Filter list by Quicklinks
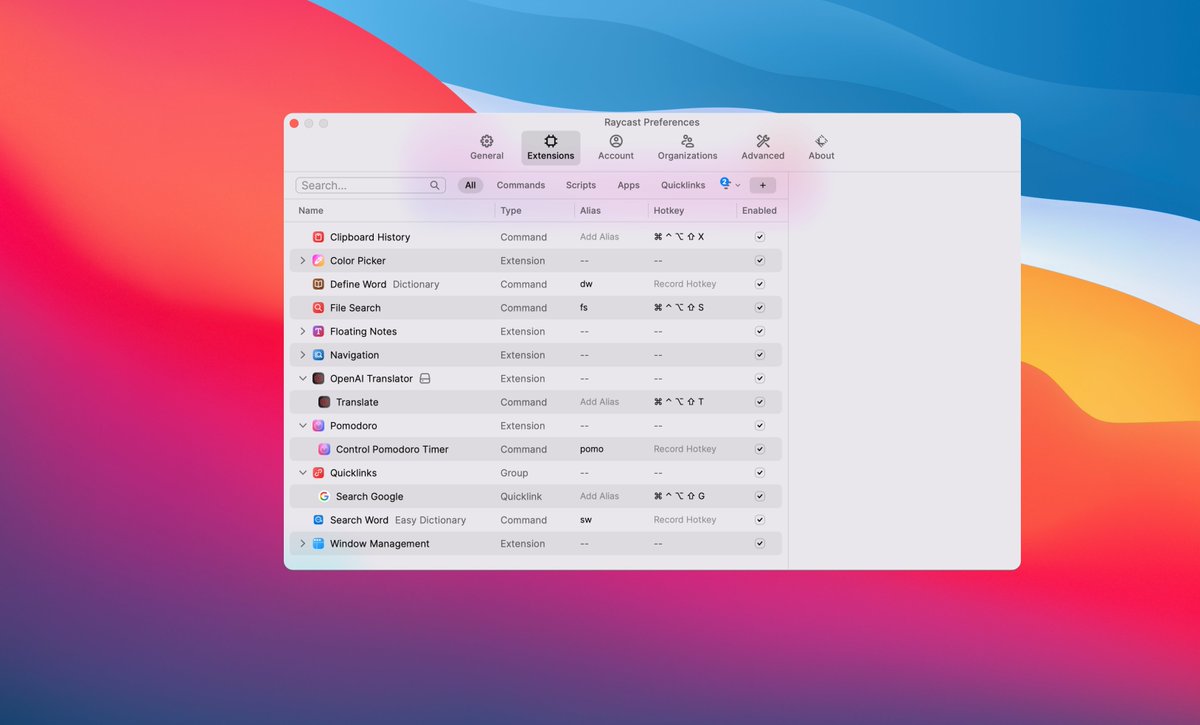Image resolution: width=1200 pixels, height=725 pixels. coord(683,185)
